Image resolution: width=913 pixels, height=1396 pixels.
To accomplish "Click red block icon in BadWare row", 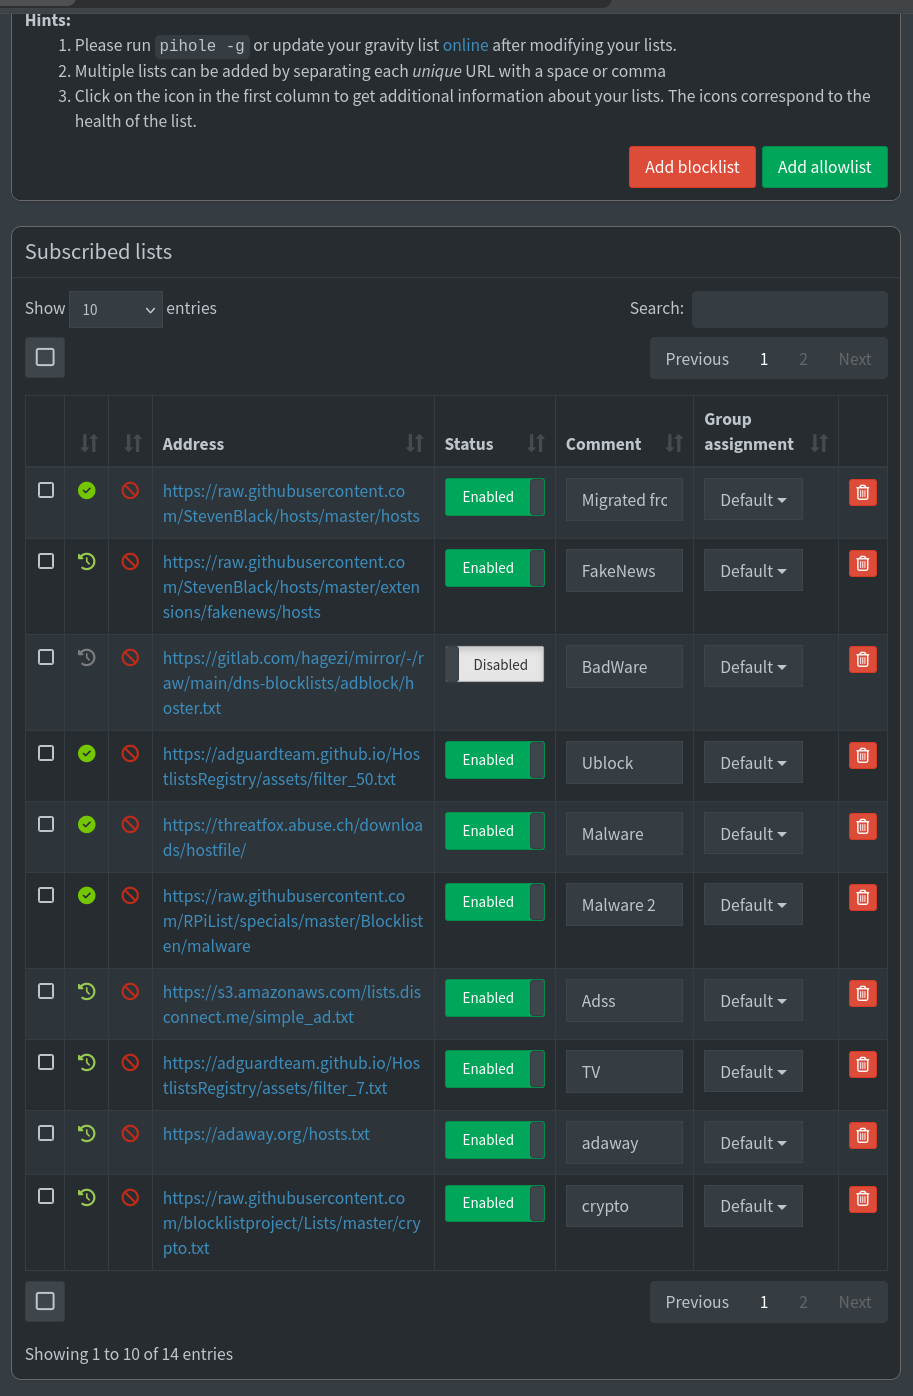I will (x=130, y=657).
